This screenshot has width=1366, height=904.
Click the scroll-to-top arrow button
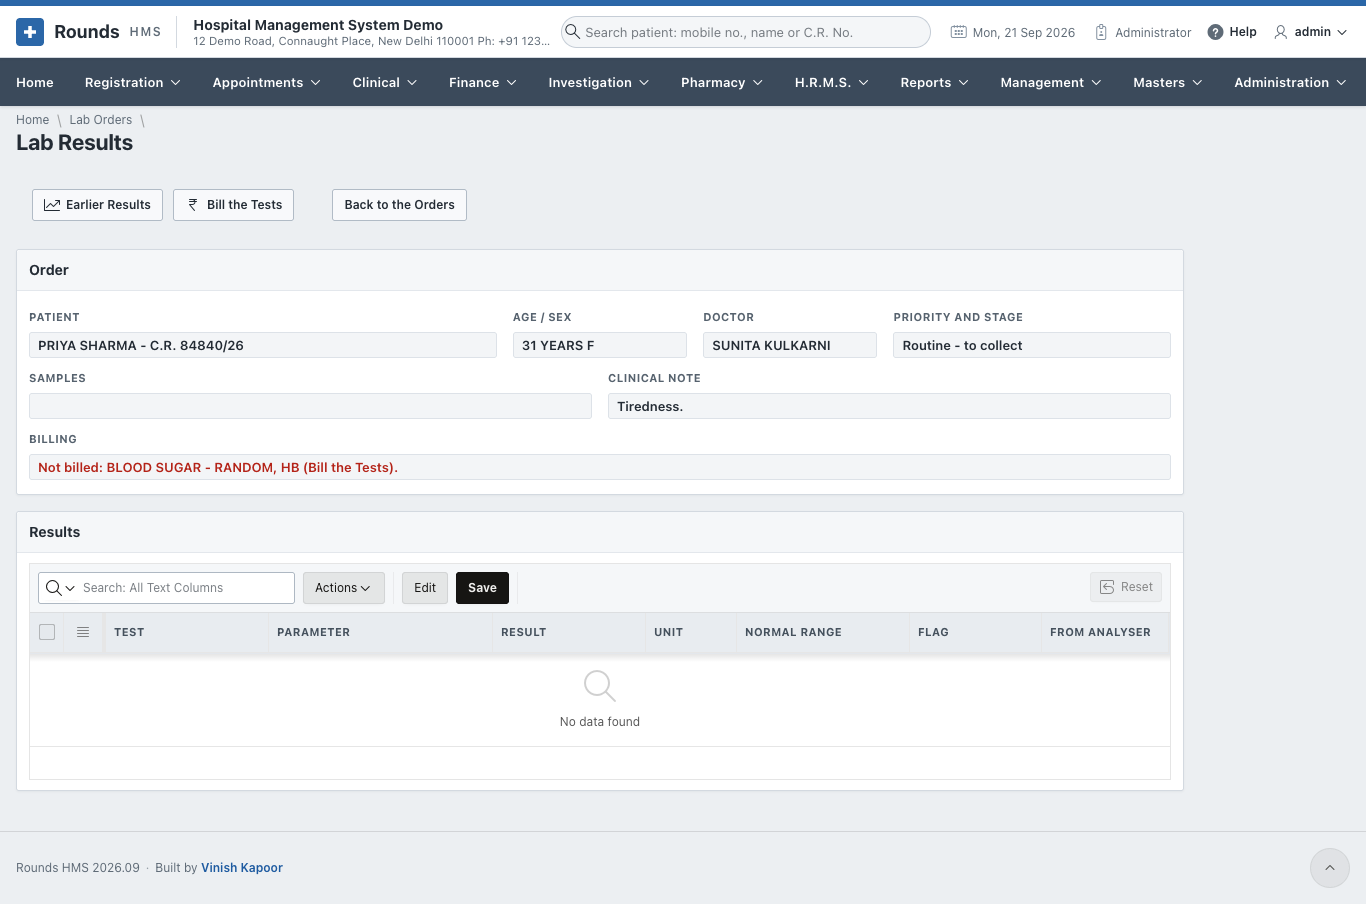pos(1330,868)
